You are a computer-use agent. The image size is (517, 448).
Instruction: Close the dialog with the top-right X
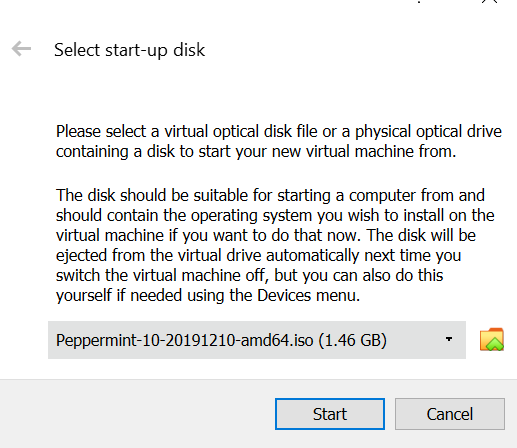point(489,1)
